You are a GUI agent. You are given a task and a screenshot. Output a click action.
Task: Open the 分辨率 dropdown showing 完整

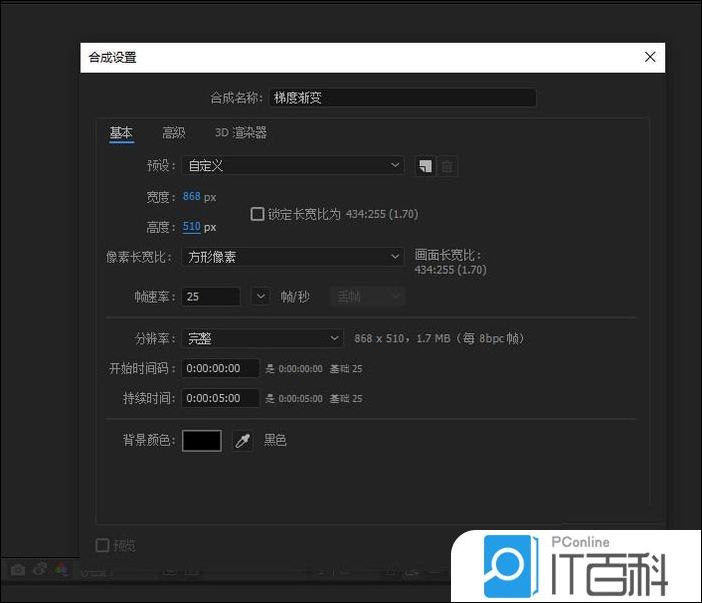pyautogui.click(x=263, y=338)
